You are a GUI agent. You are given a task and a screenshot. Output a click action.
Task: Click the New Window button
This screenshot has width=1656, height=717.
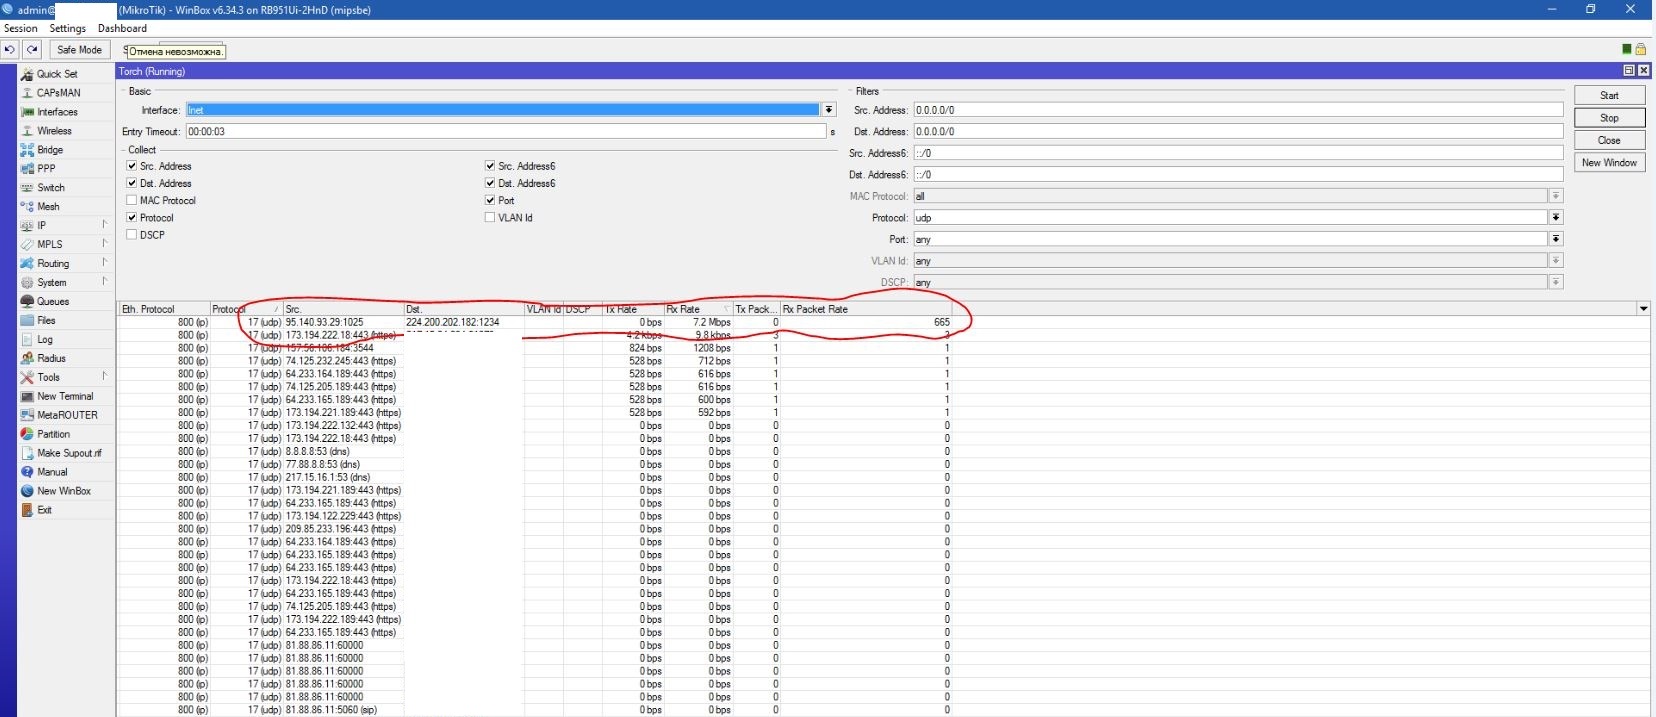point(1608,163)
